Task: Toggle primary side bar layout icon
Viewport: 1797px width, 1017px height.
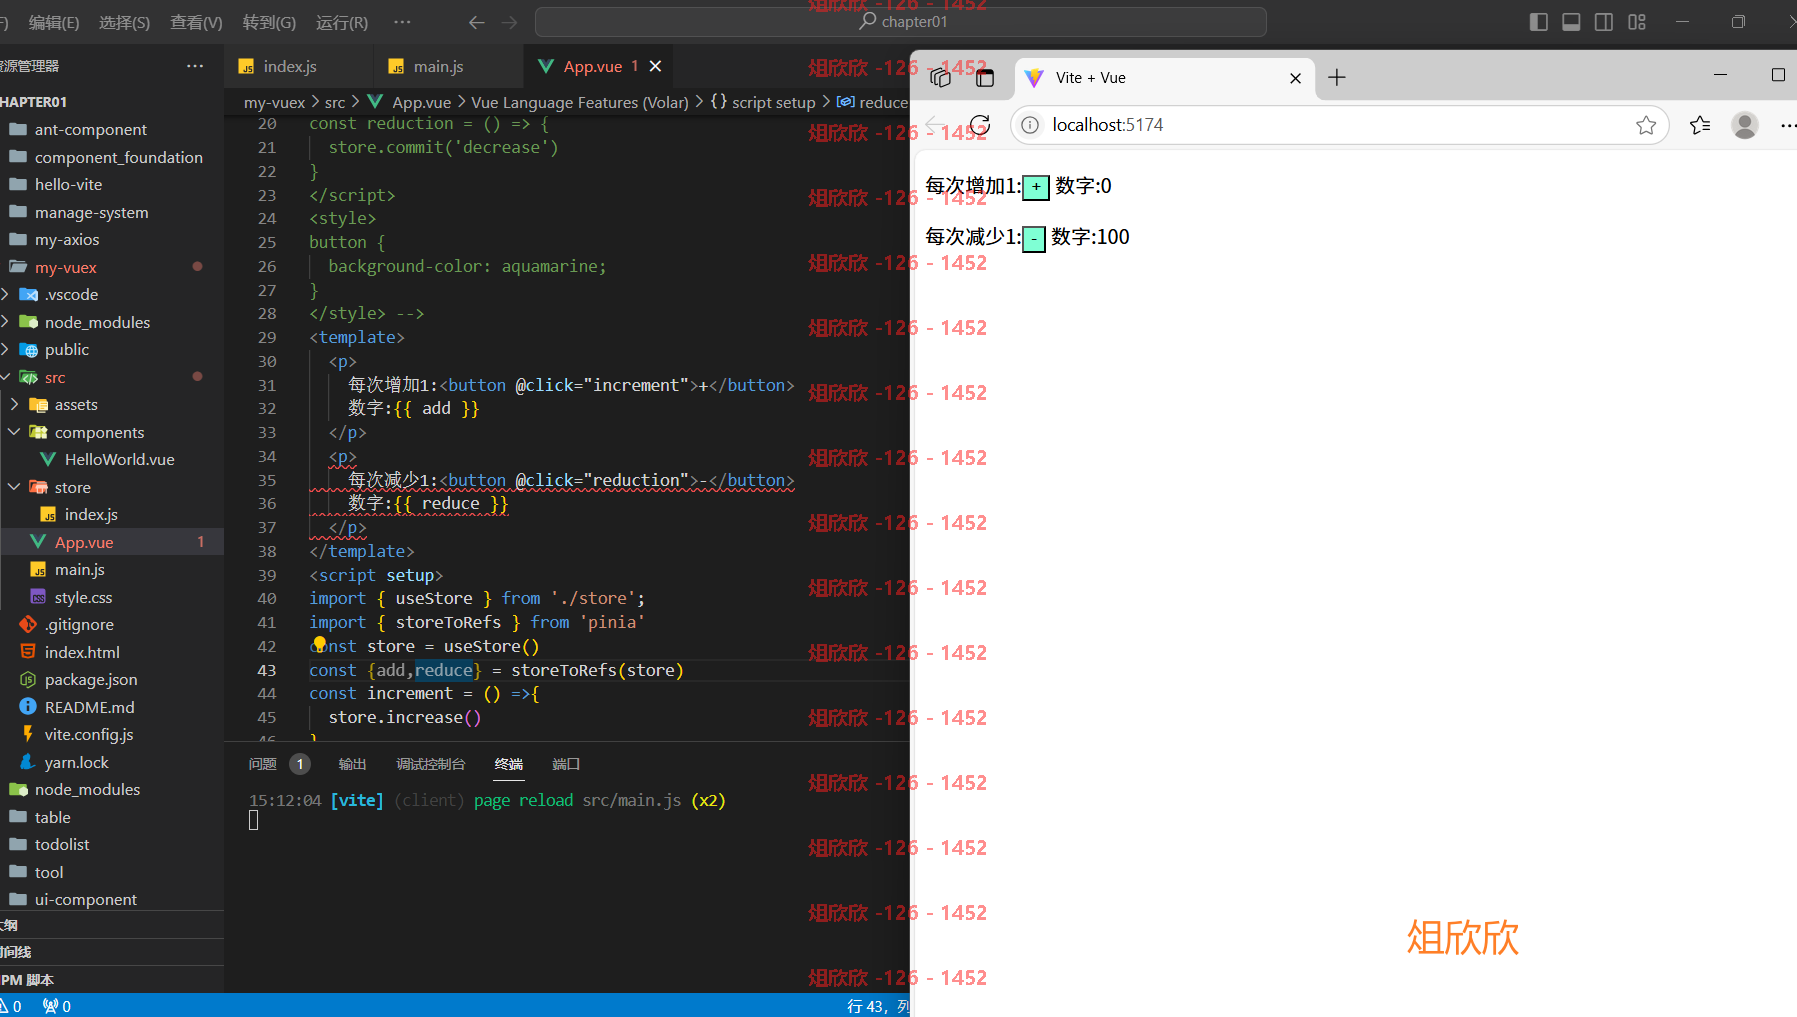Action: (x=1539, y=22)
